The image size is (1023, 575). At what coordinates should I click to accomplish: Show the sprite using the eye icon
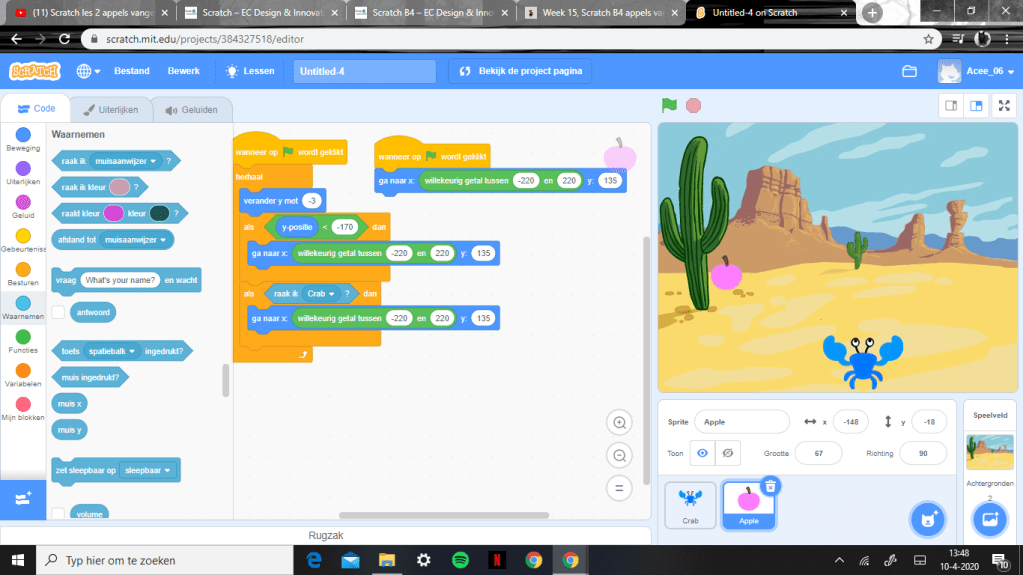pos(702,453)
